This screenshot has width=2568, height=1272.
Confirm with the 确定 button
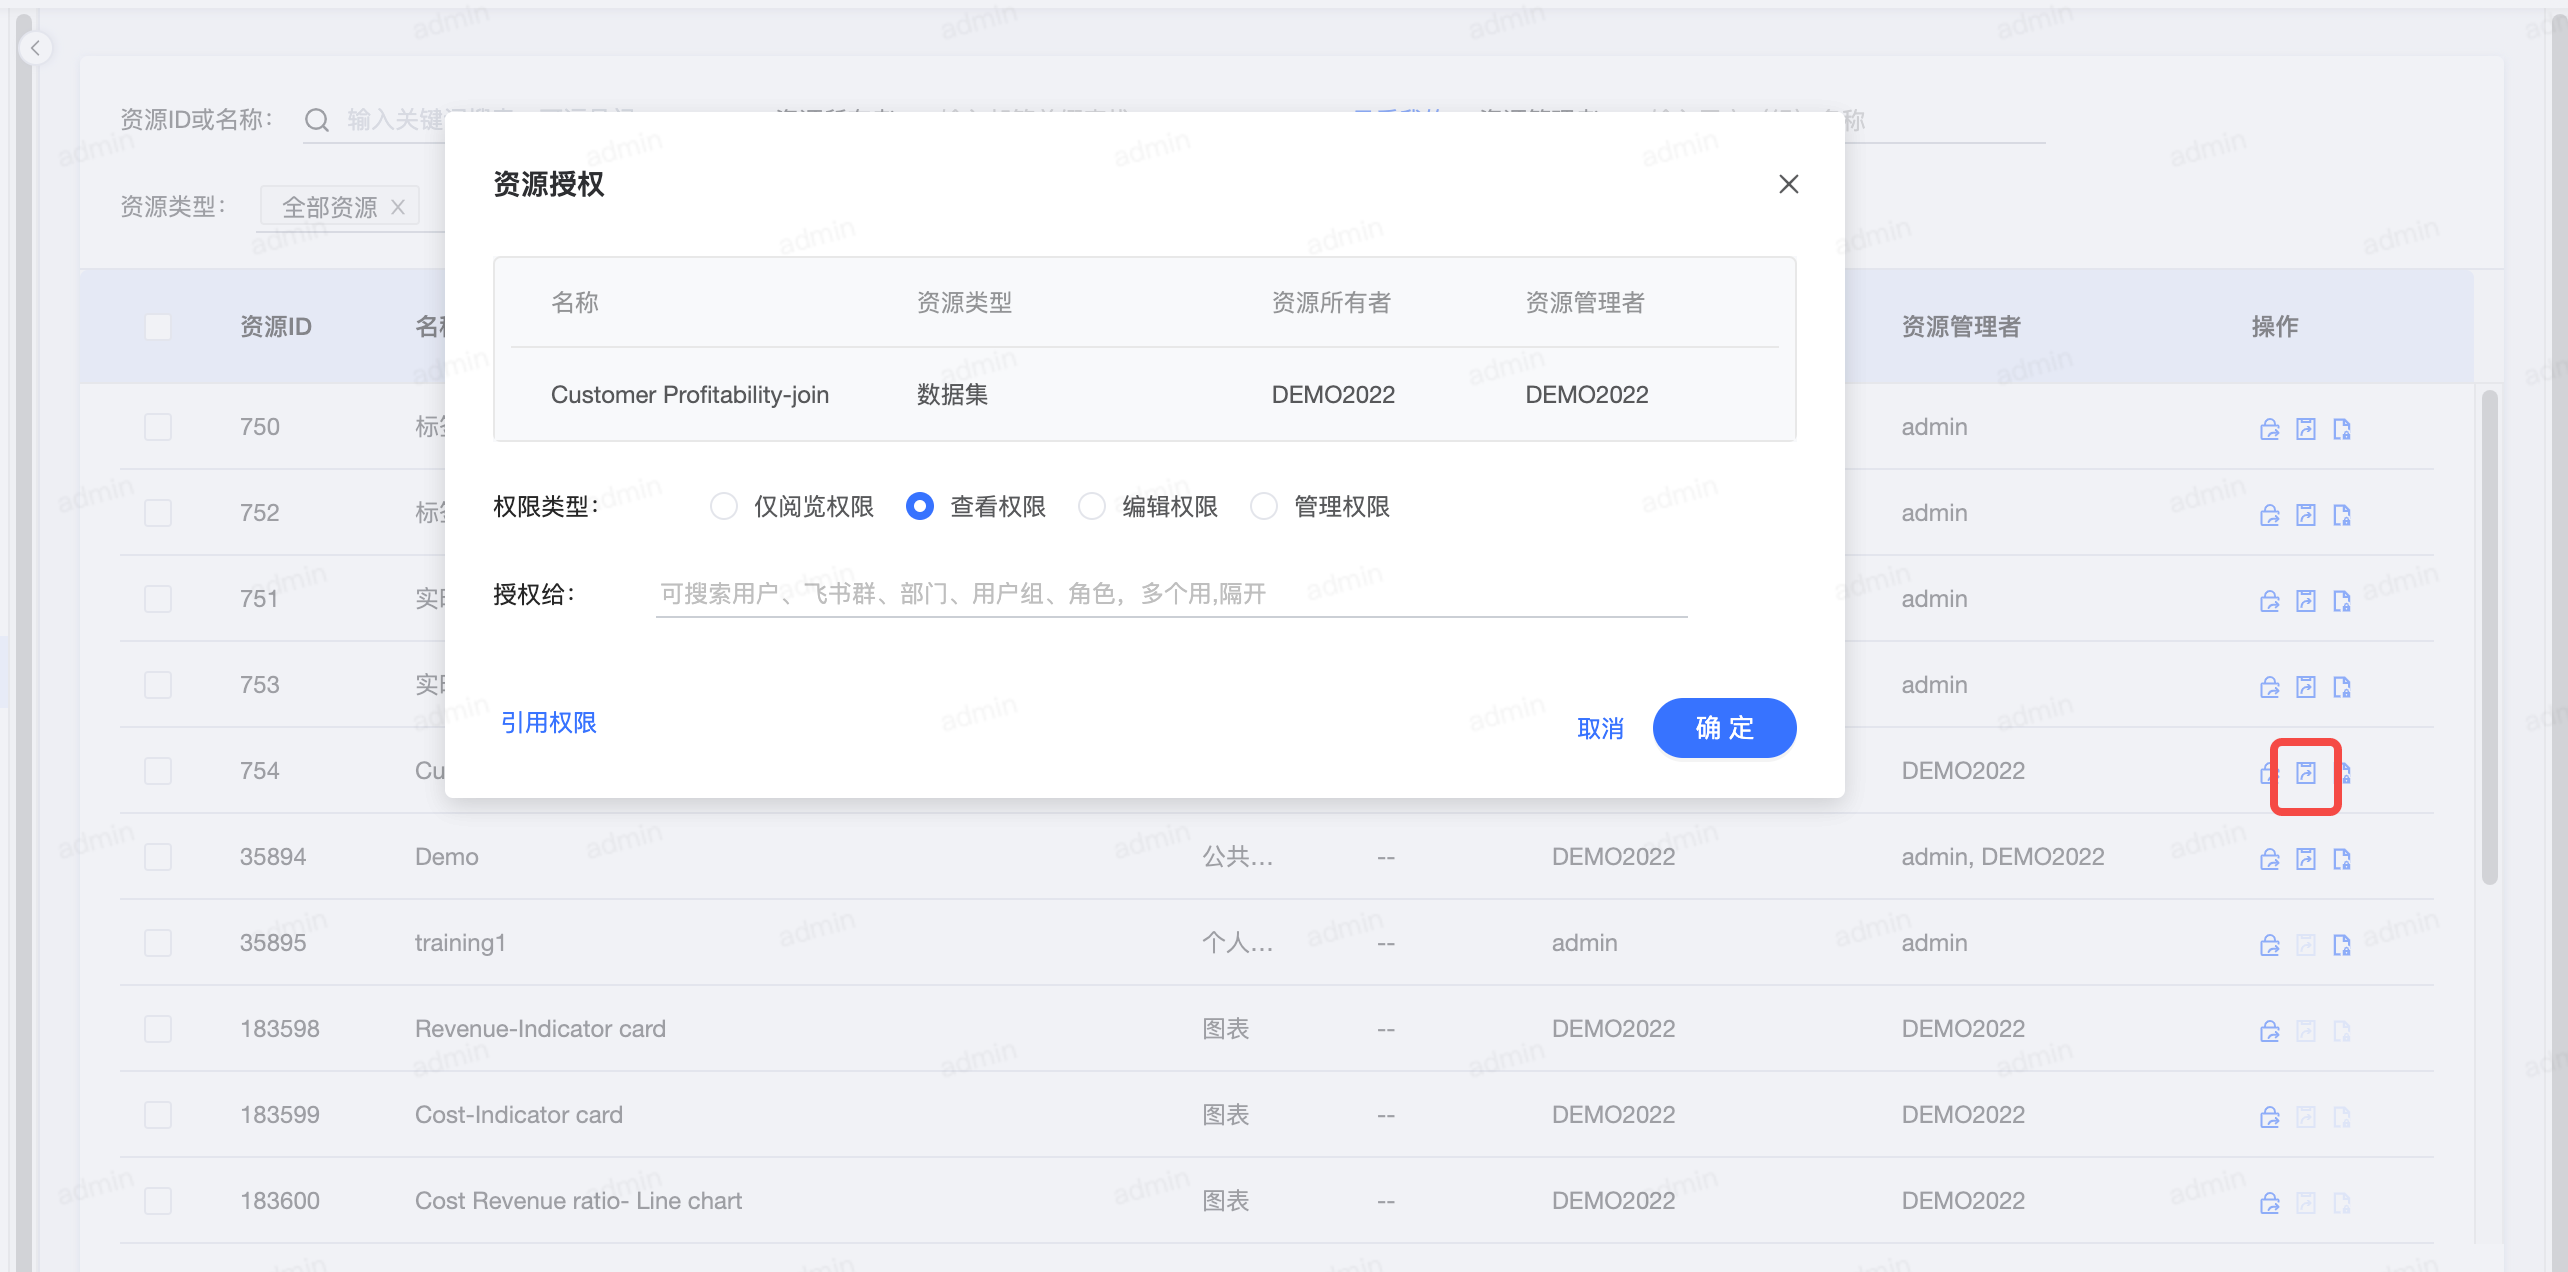[1724, 728]
